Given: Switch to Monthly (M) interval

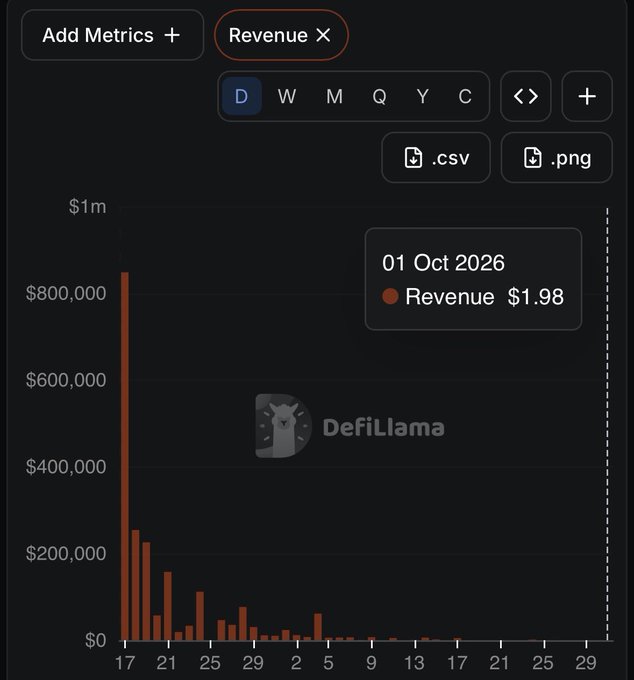Looking at the screenshot, I should pos(334,96).
